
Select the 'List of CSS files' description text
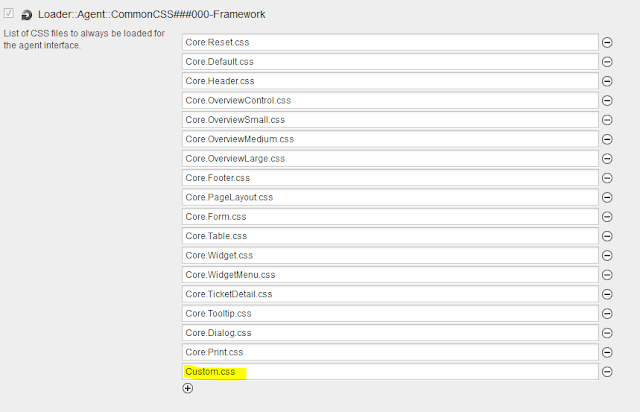(84, 39)
